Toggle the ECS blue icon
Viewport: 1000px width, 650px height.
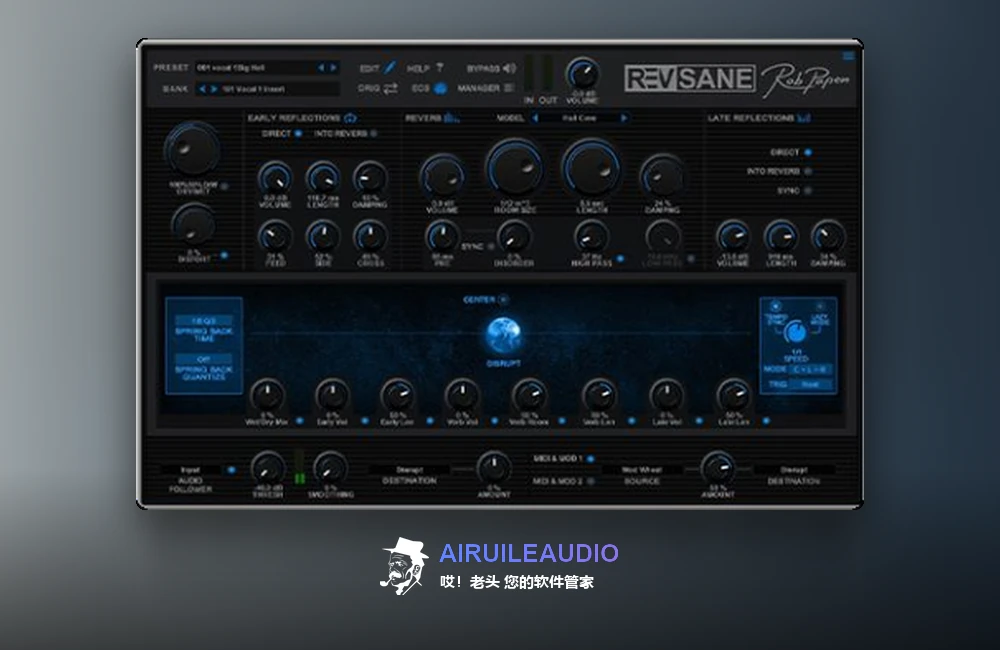point(440,88)
